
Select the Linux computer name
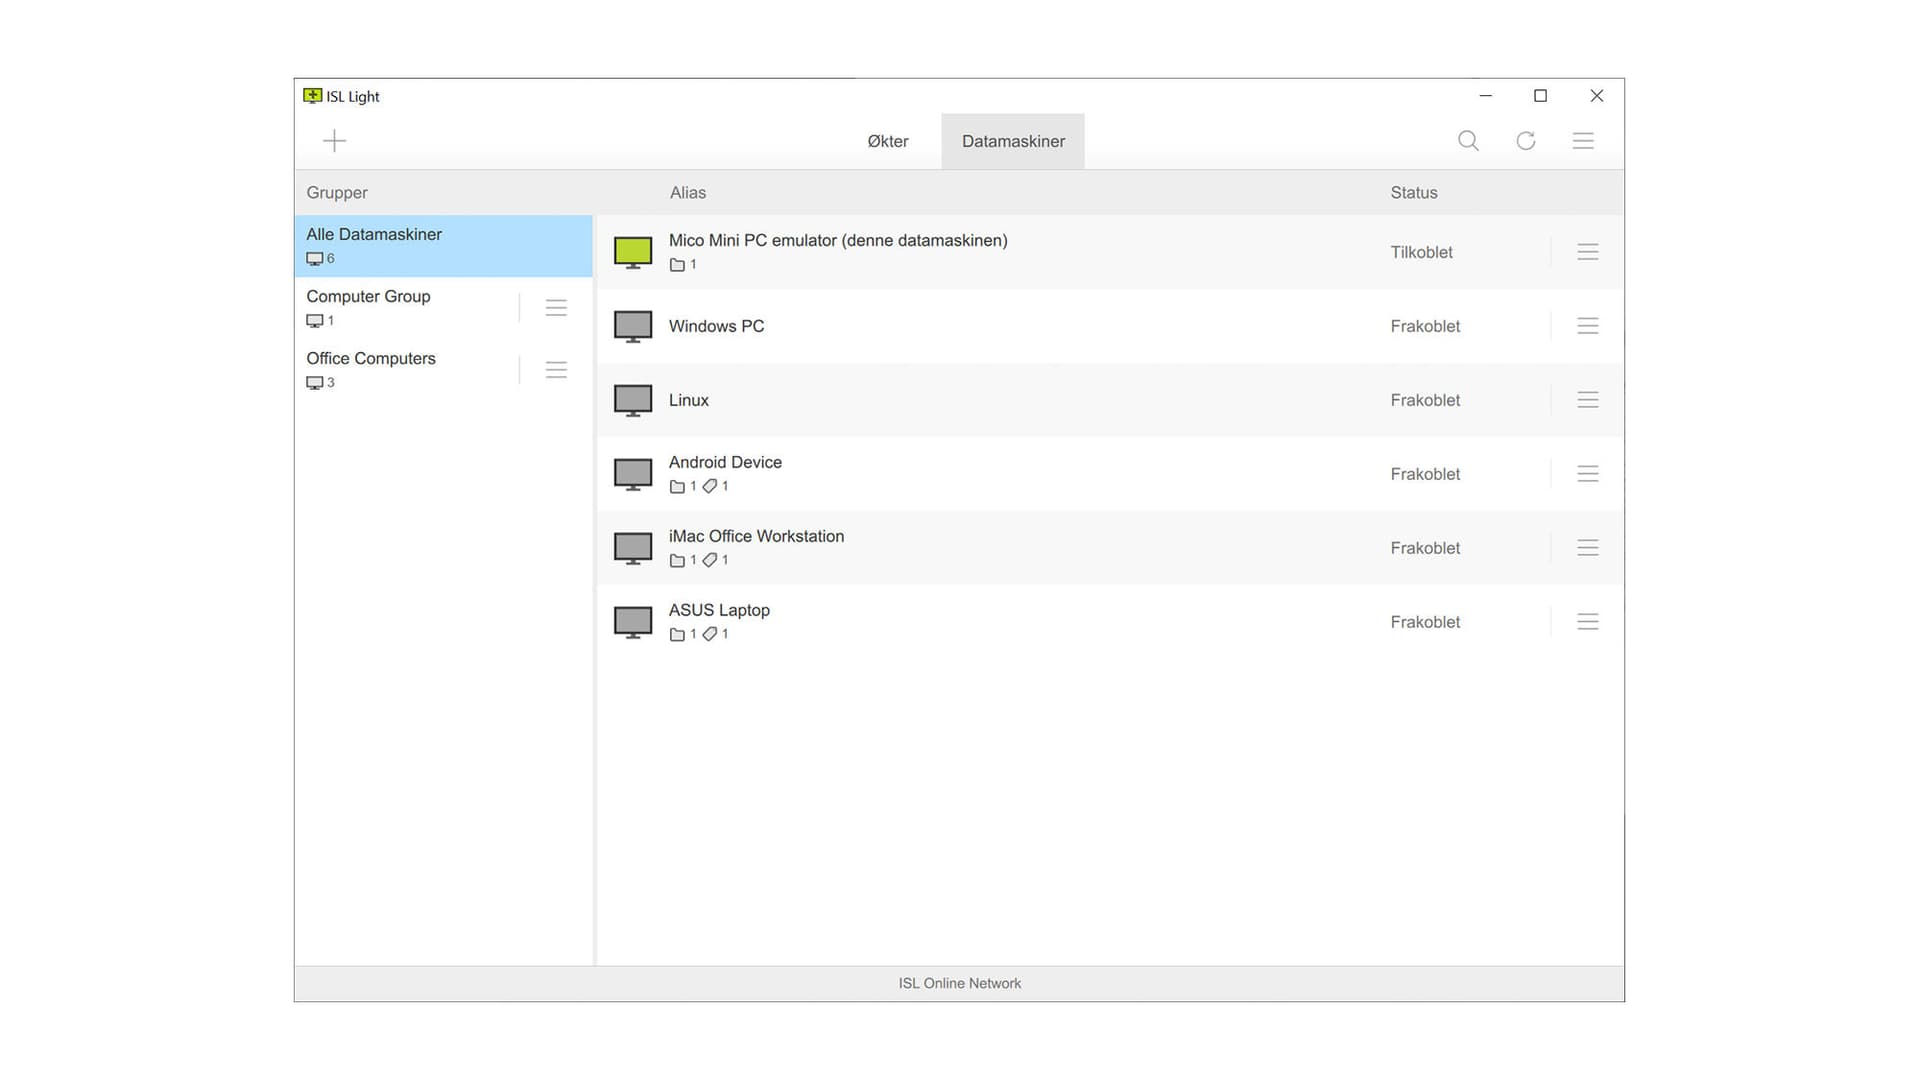pyautogui.click(x=689, y=401)
